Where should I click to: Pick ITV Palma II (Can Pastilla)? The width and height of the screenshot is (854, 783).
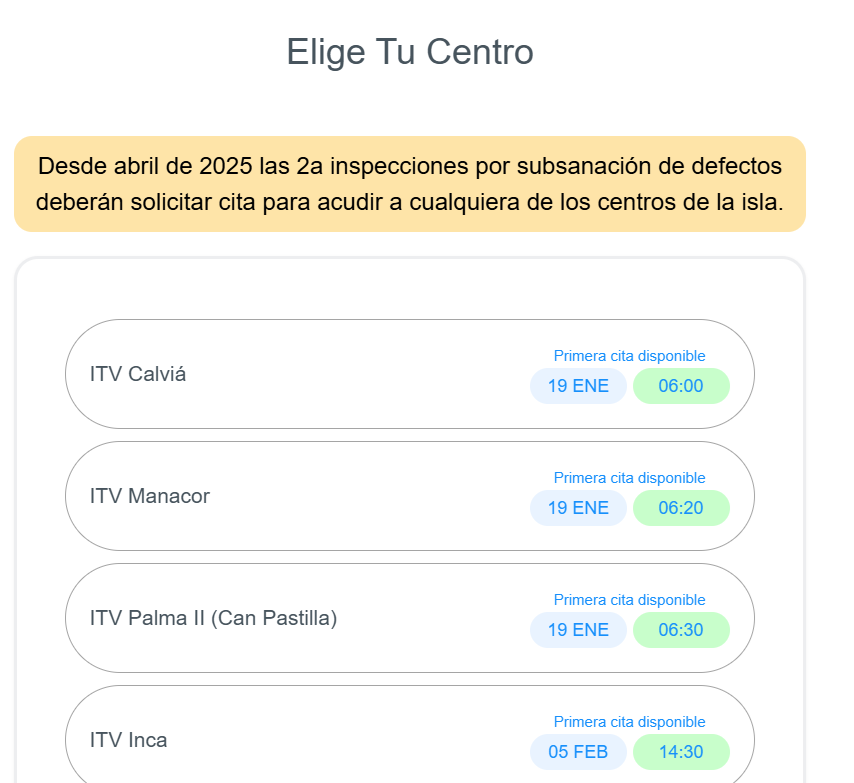213,618
